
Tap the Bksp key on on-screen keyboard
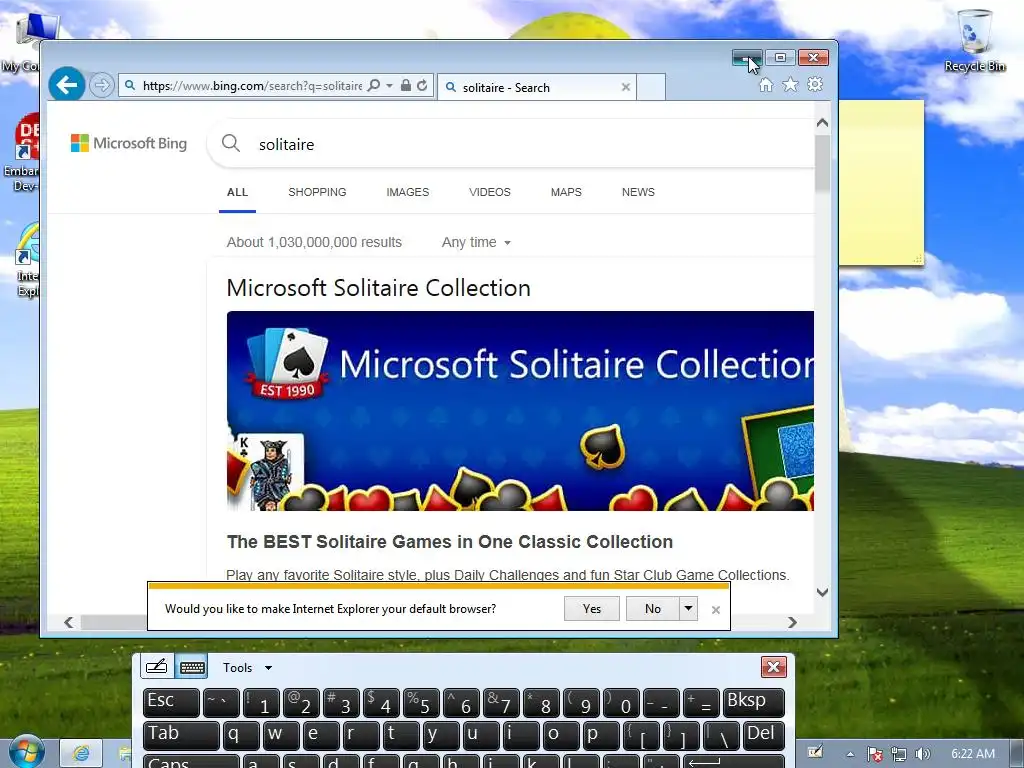point(754,703)
